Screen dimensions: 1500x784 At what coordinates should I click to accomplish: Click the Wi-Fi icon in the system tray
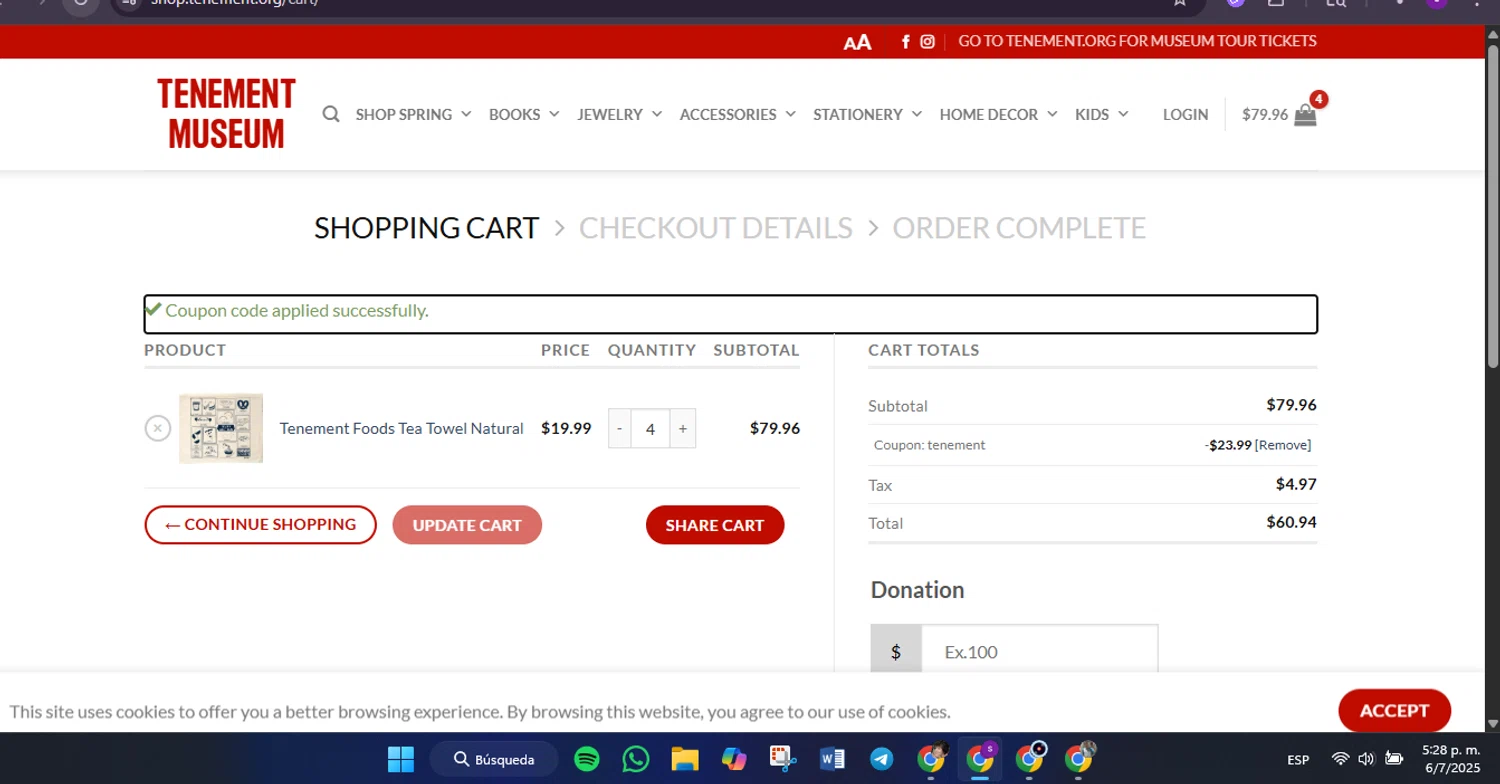click(1341, 759)
